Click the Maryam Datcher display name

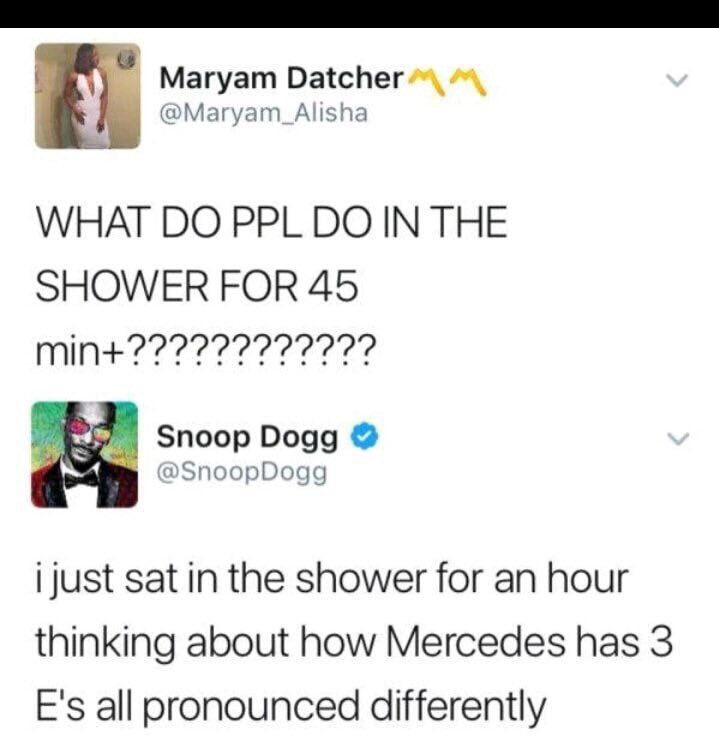pos(282,78)
